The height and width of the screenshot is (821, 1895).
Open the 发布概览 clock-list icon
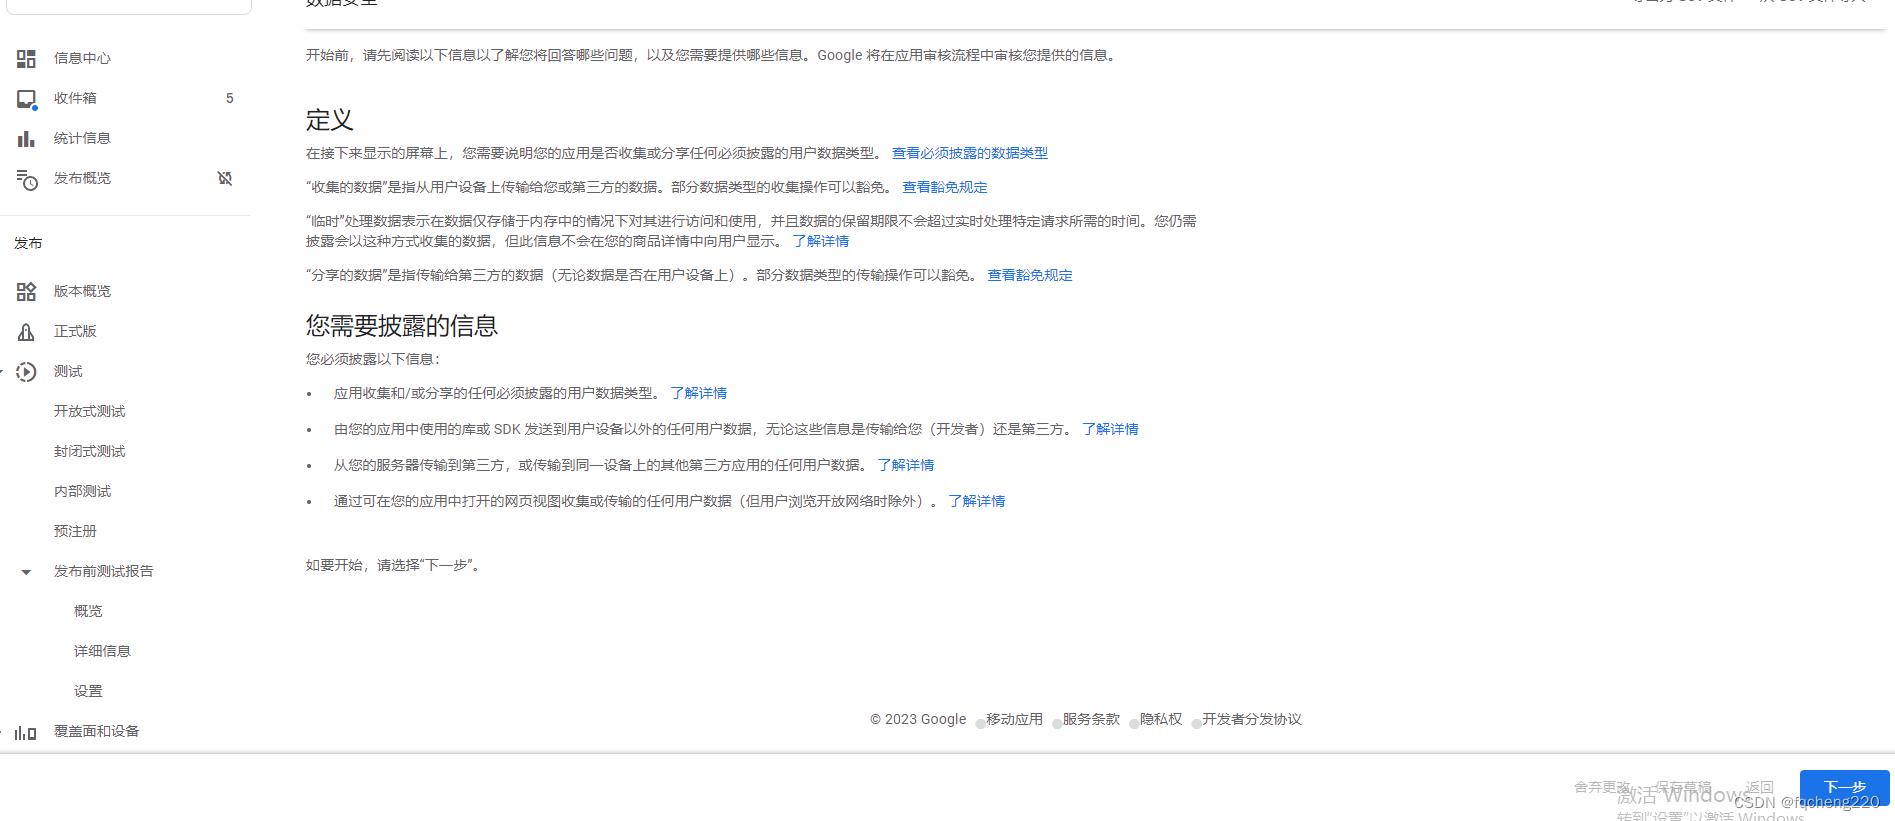coord(27,179)
